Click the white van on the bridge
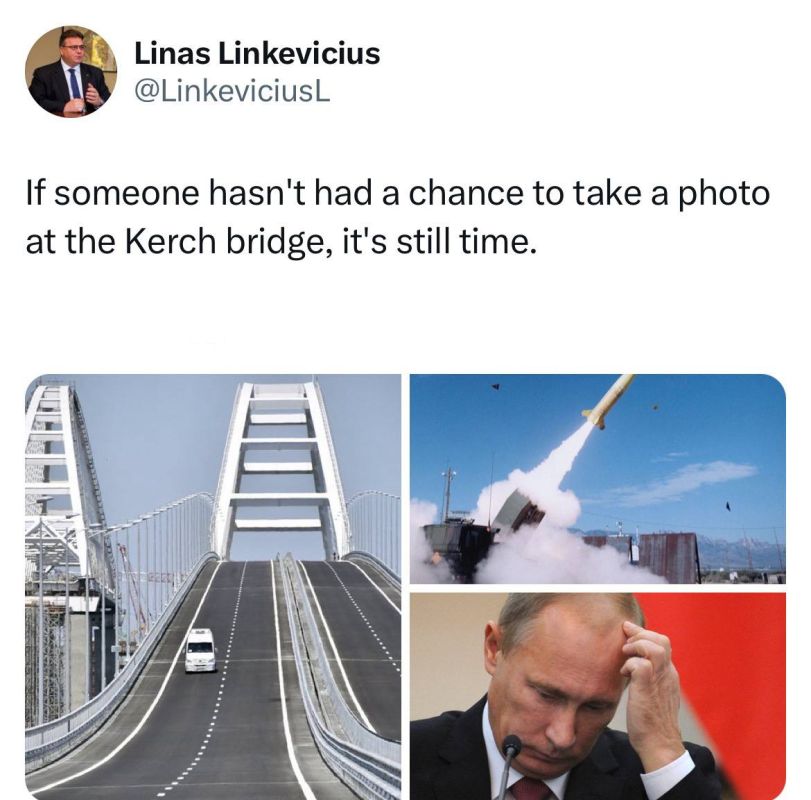The width and height of the screenshot is (811, 800). coord(201,651)
